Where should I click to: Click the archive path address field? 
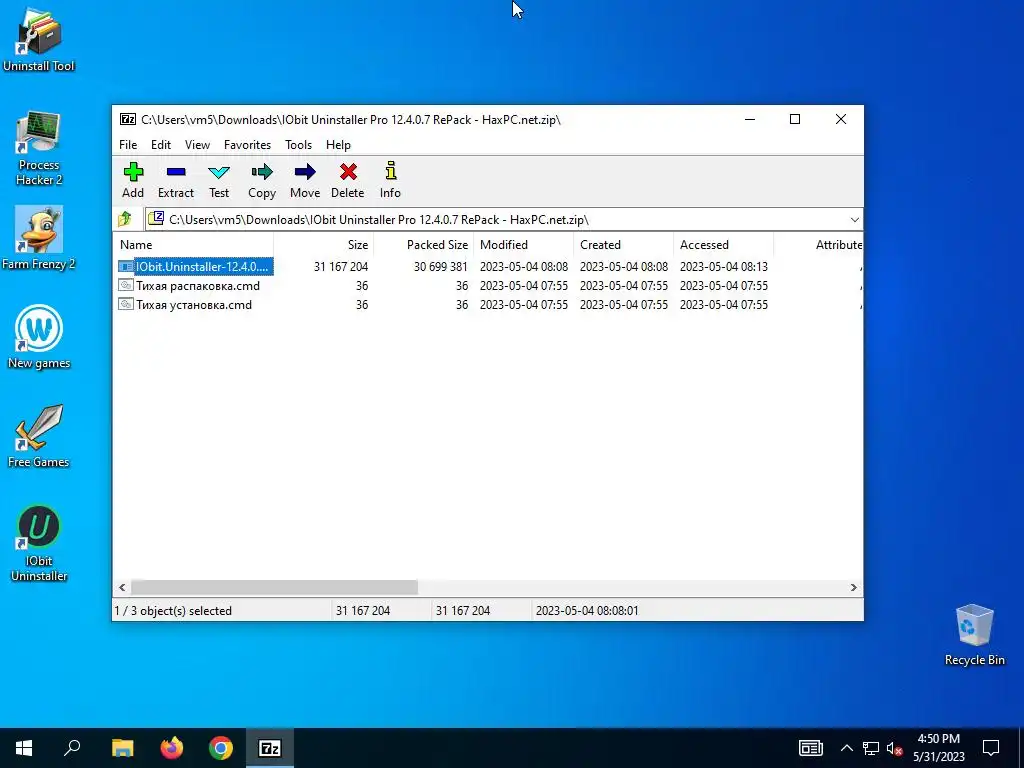point(503,219)
